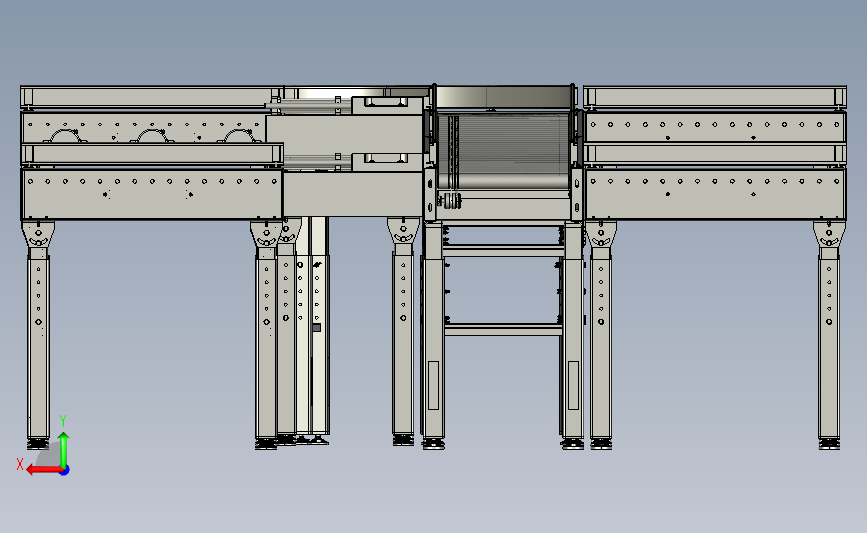Select the small dark square on the lift column
The width and height of the screenshot is (867, 533).
[x=317, y=328]
